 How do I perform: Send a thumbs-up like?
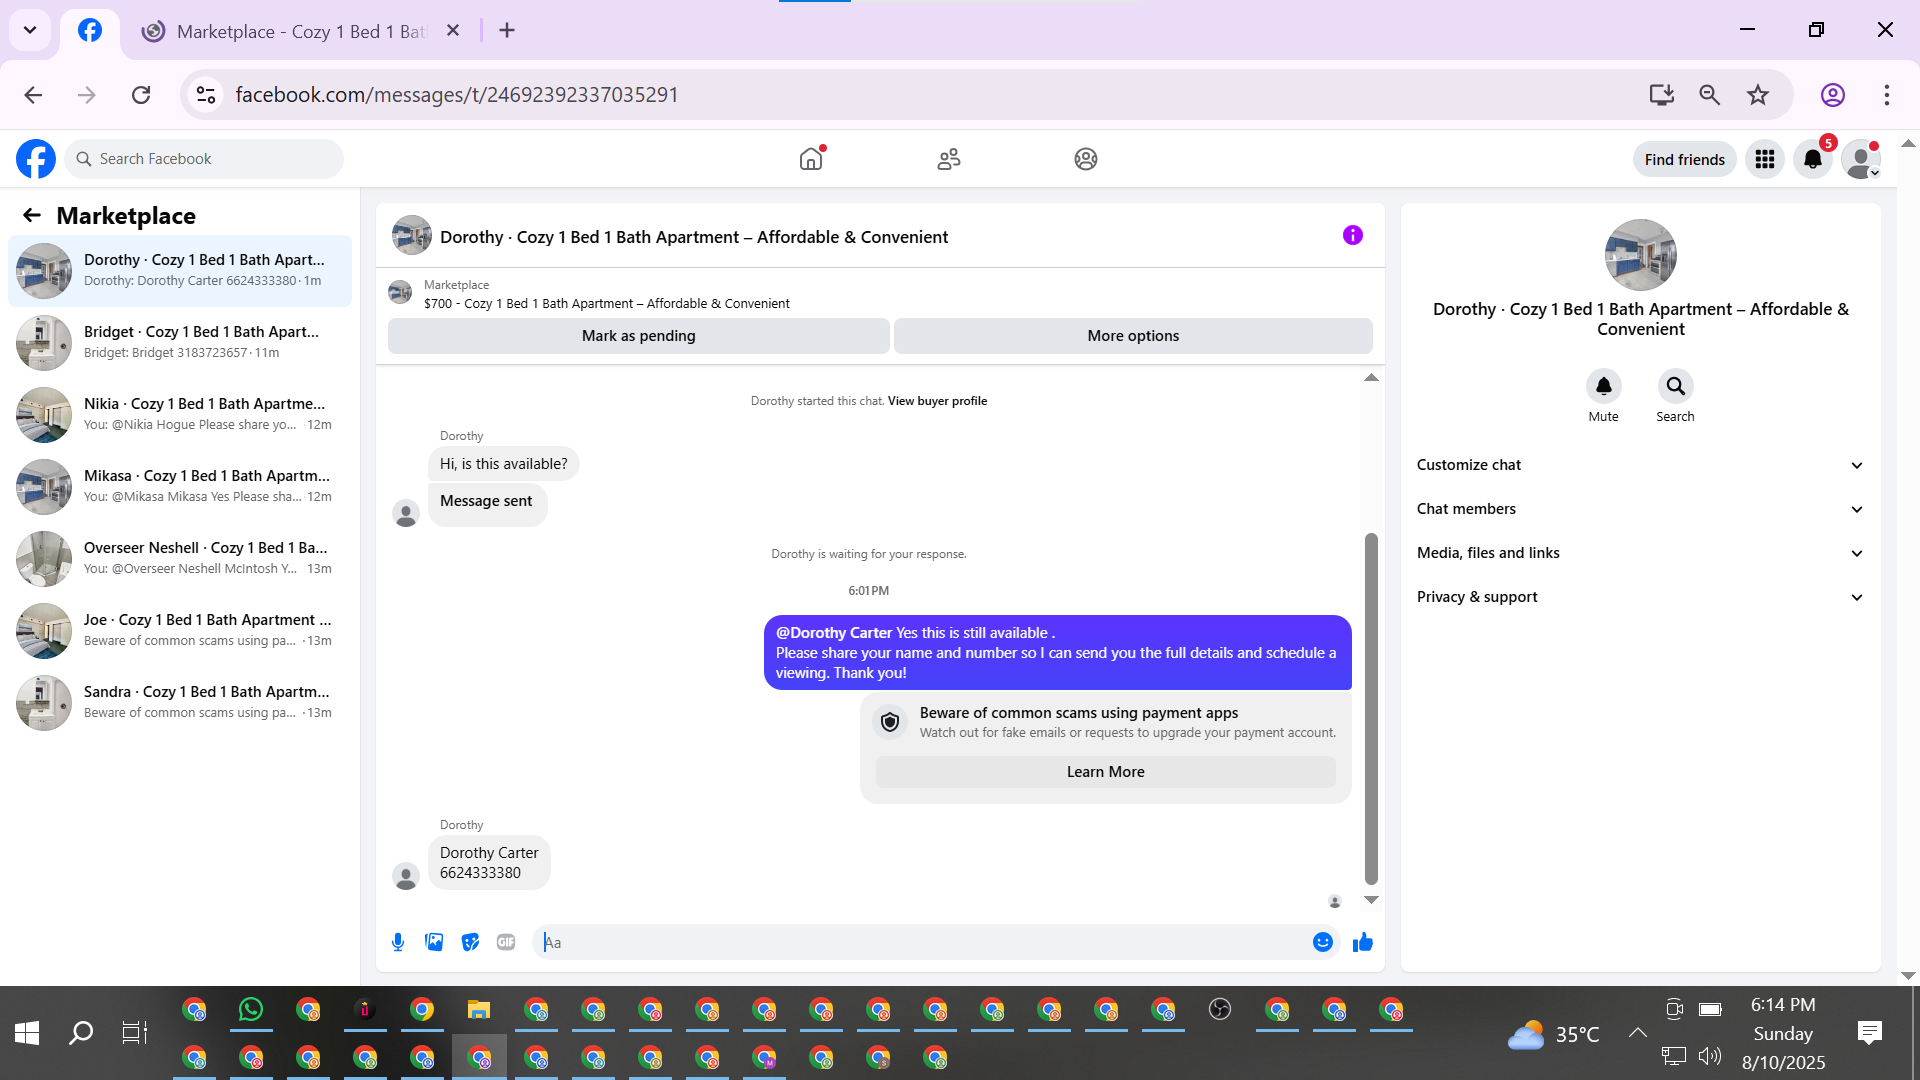(1362, 942)
